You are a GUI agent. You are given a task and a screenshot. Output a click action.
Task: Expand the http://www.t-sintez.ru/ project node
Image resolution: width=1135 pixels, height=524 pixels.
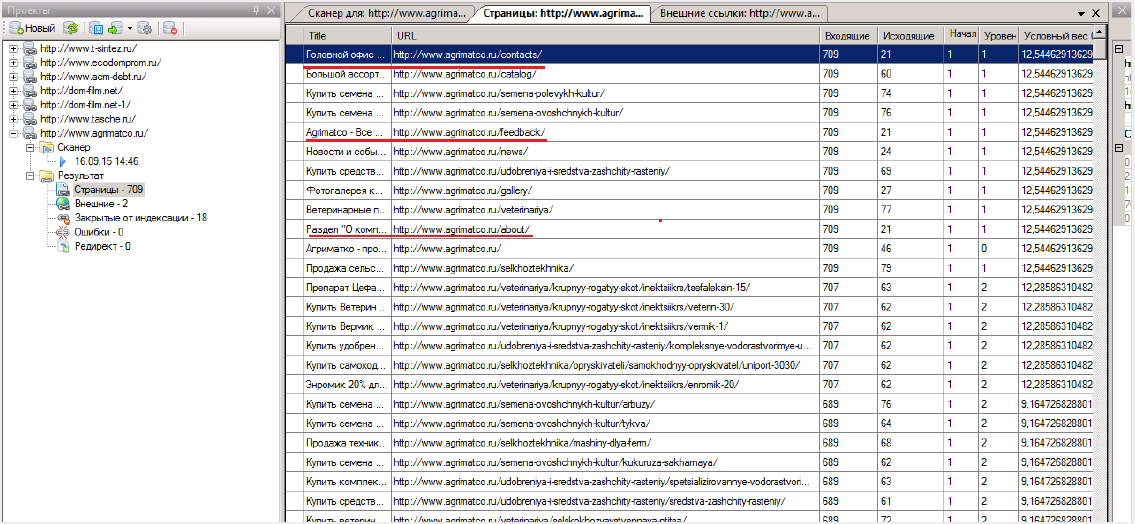(12, 49)
